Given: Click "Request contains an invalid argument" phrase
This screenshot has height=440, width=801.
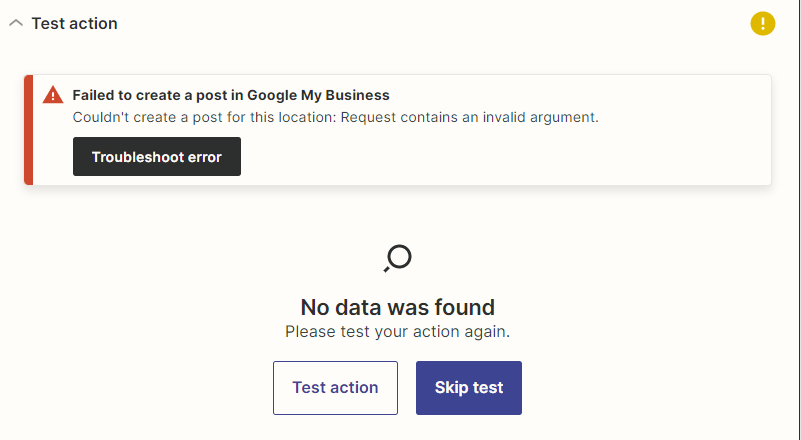Looking at the screenshot, I should 469,117.
